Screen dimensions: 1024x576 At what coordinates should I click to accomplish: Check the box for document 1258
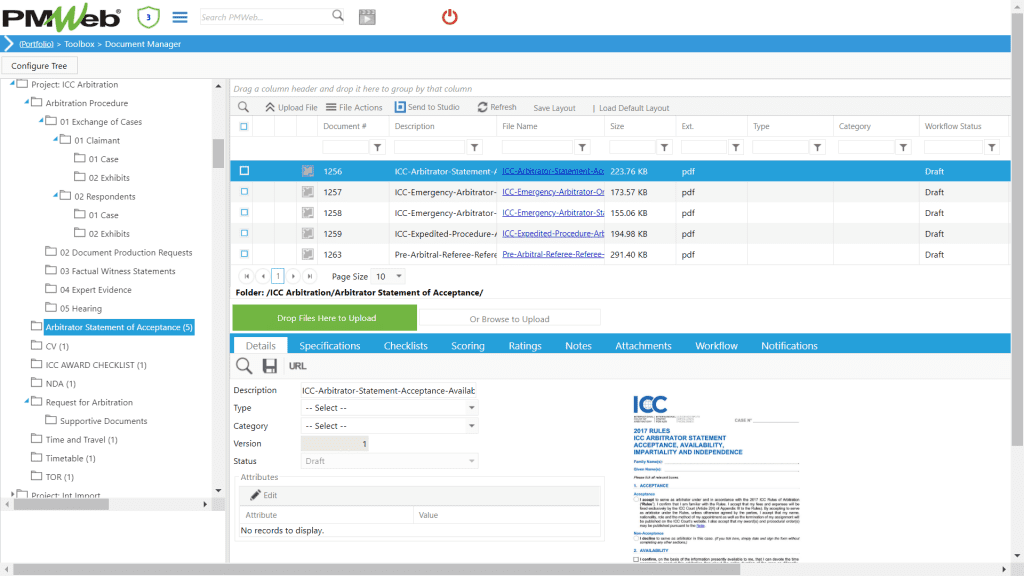pyautogui.click(x=244, y=212)
